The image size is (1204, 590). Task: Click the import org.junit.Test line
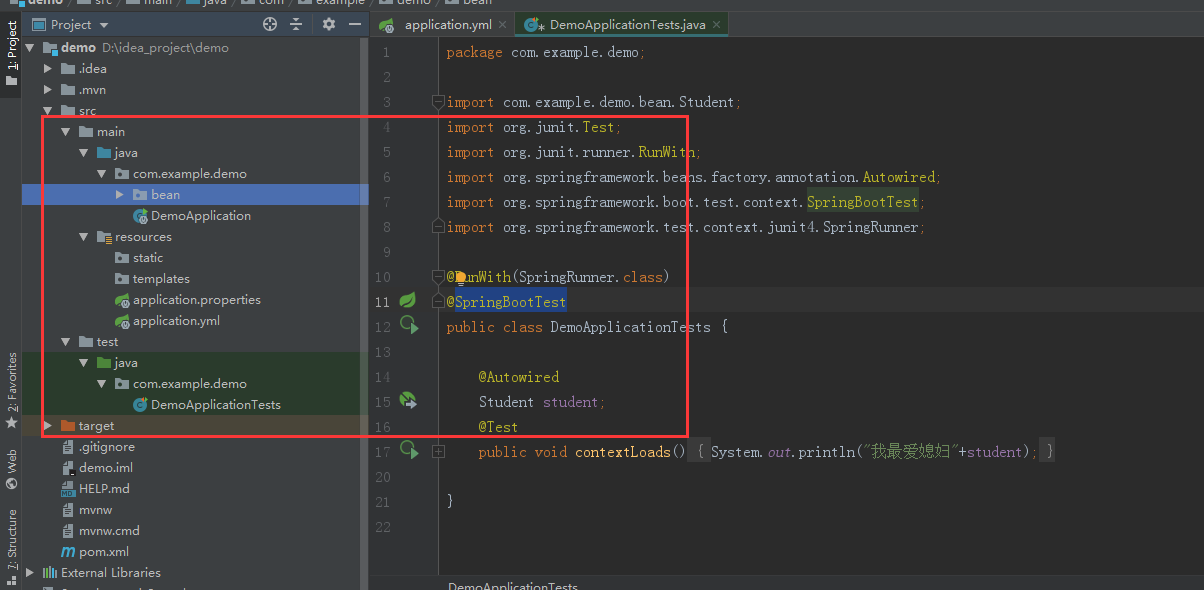pos(535,127)
